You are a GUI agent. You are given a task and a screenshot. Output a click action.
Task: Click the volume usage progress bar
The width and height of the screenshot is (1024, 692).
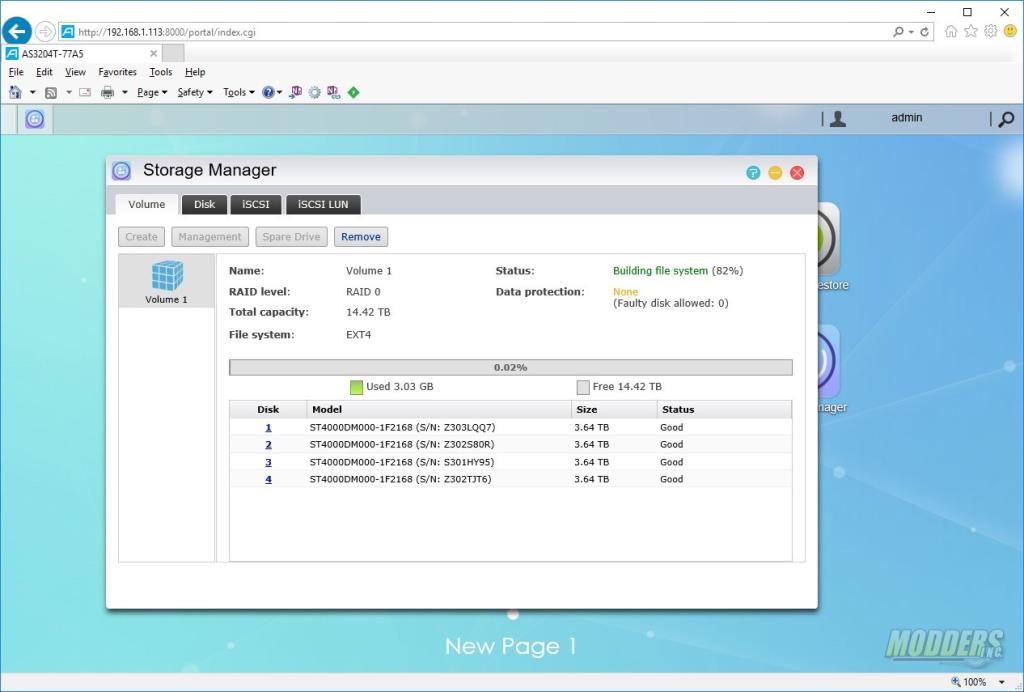pos(510,367)
